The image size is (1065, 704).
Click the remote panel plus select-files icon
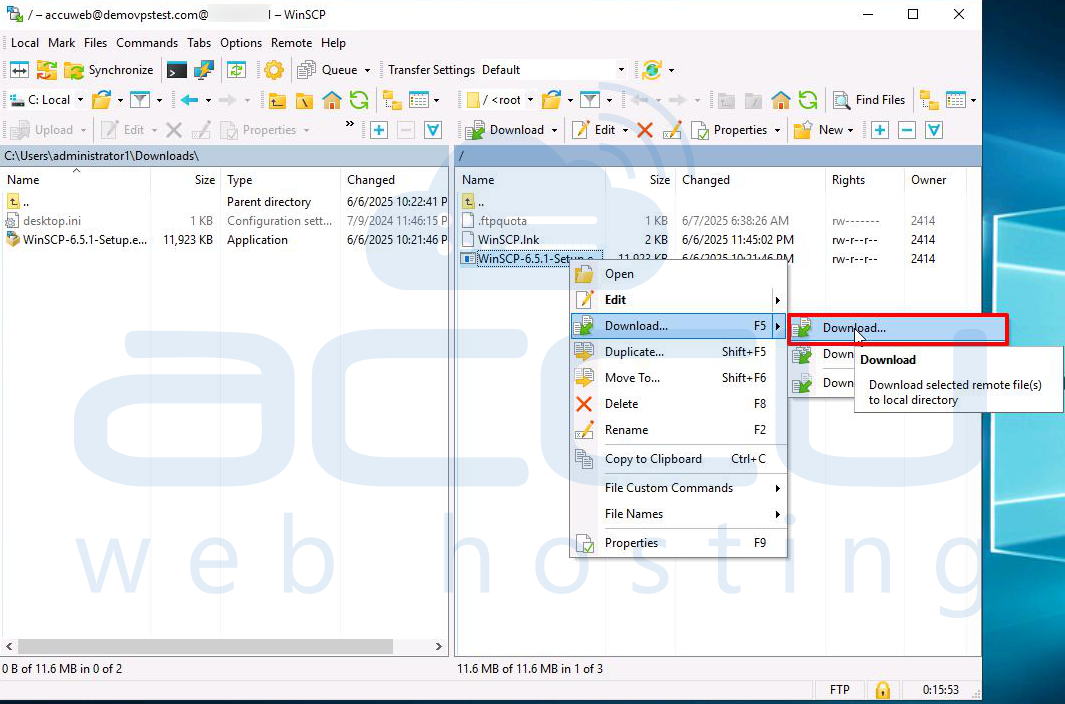pos(880,130)
